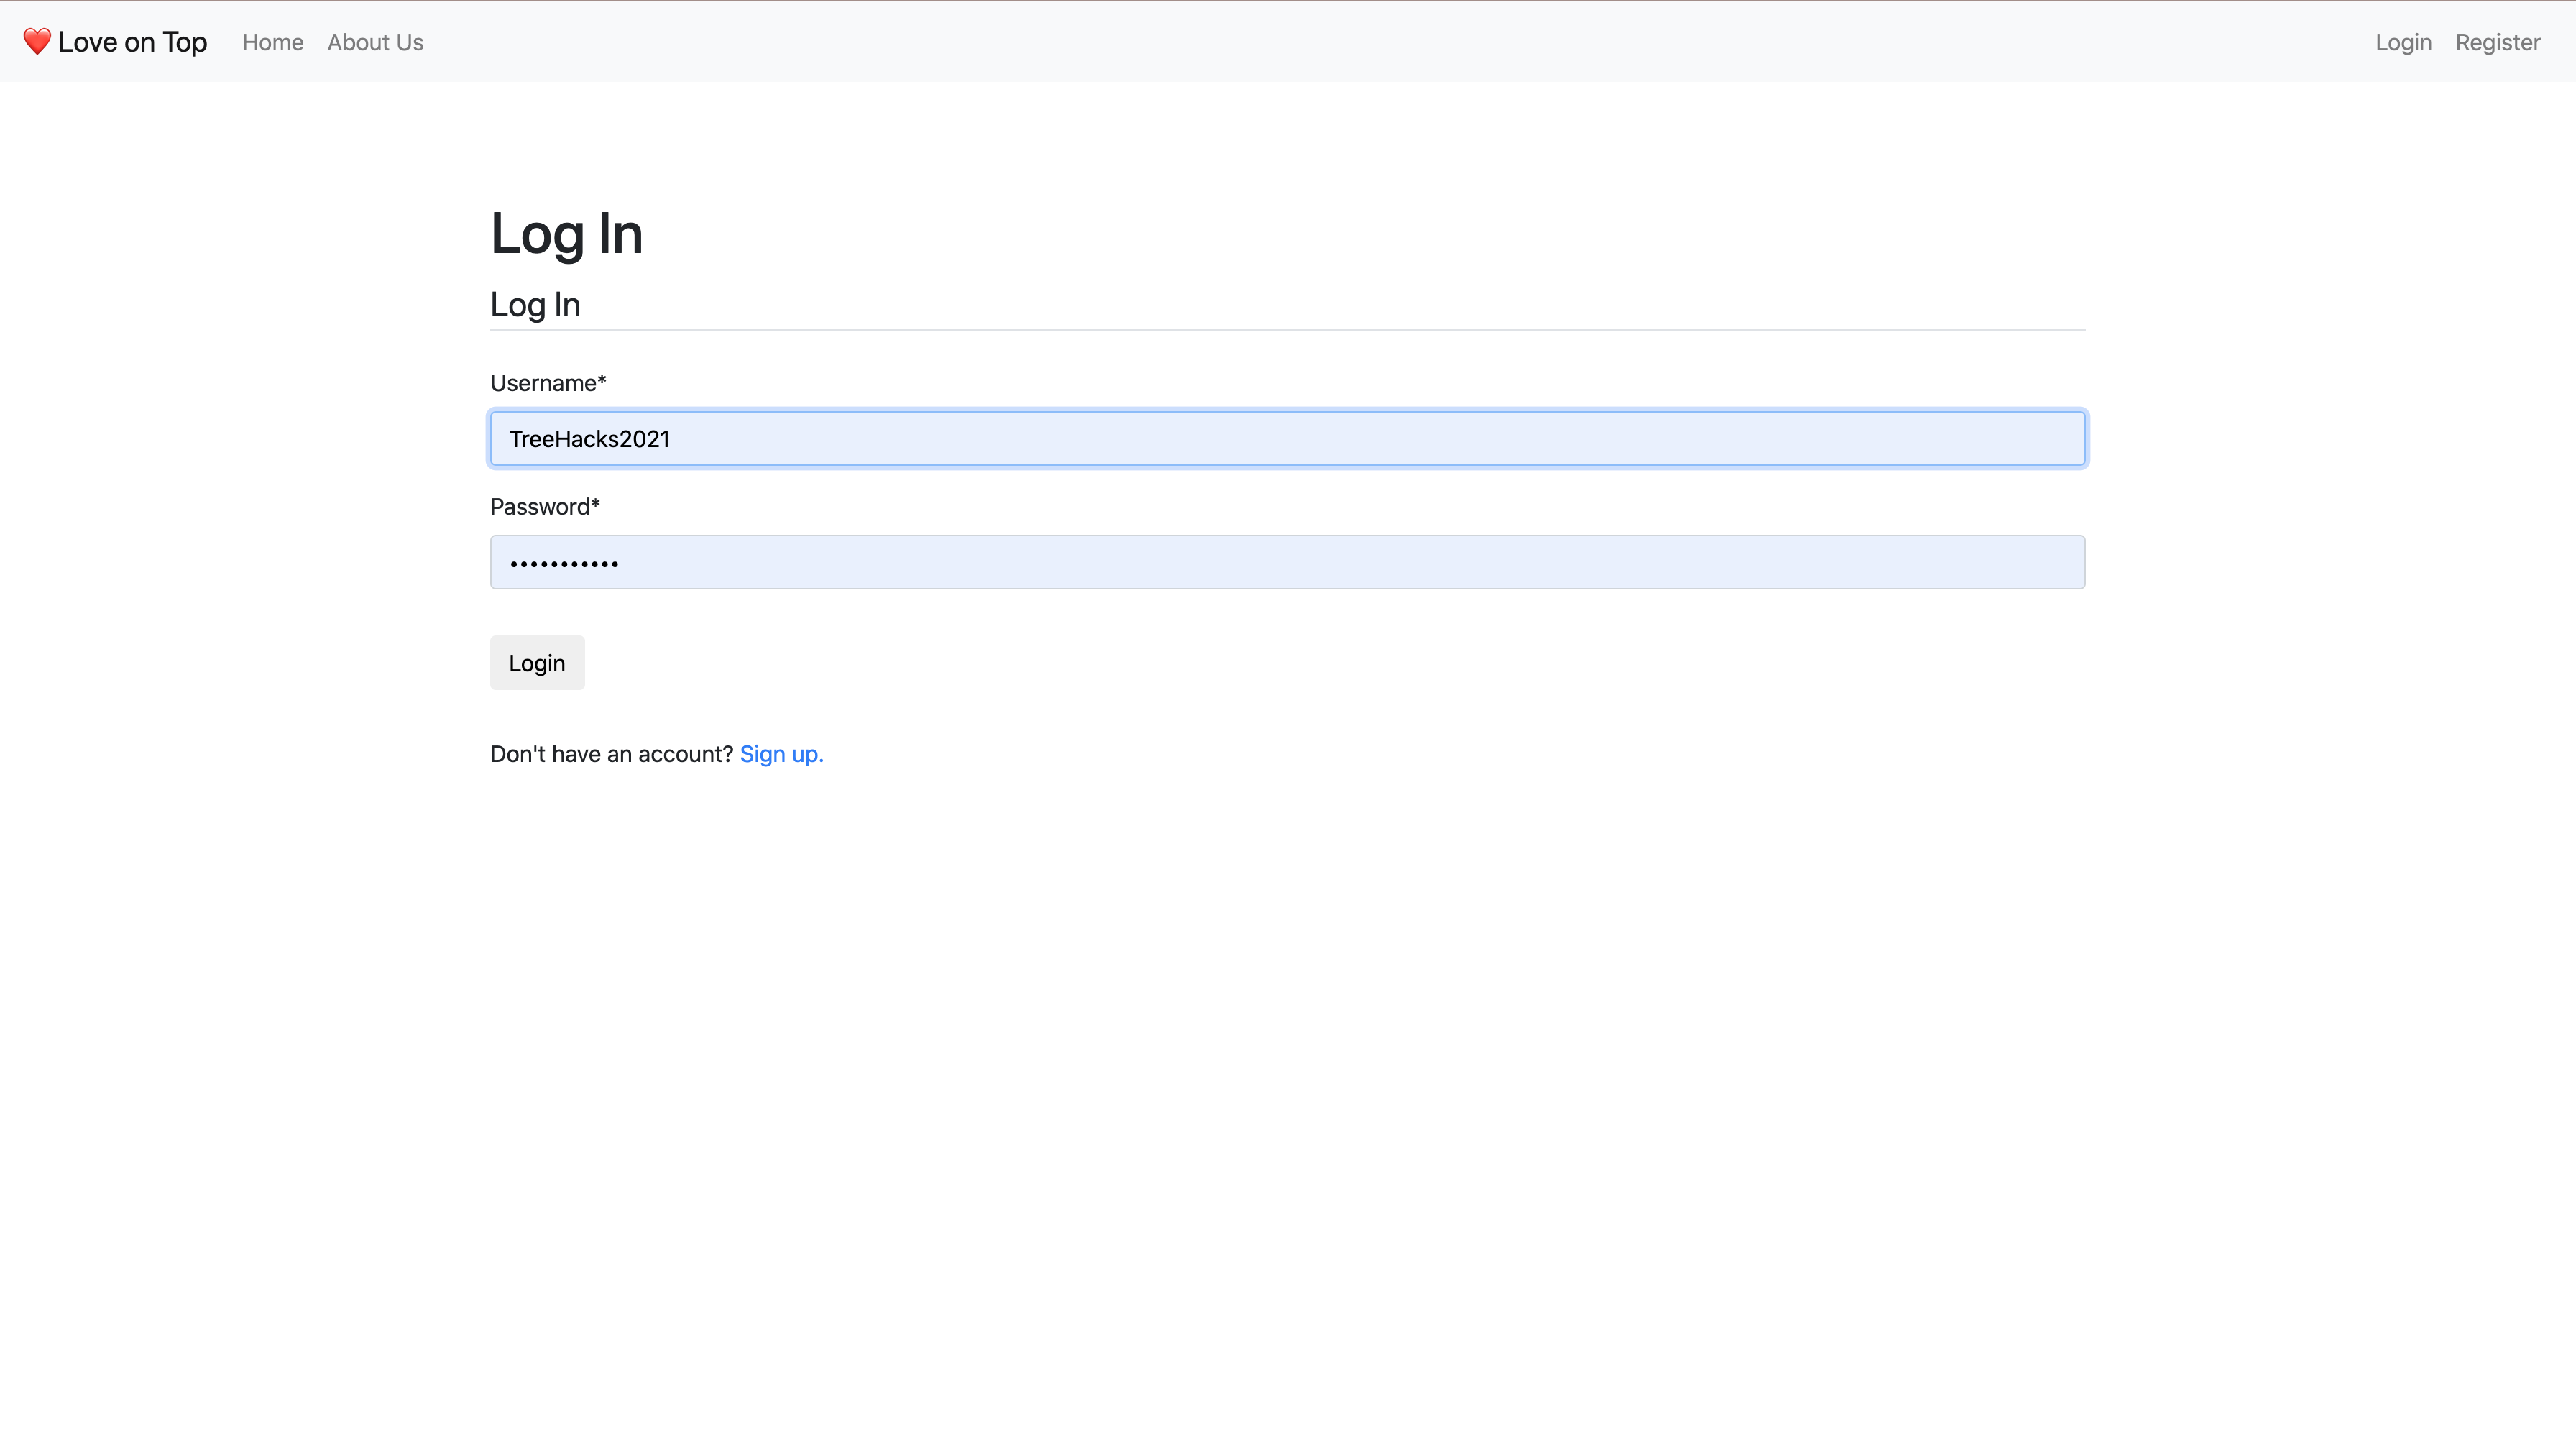Follow the Sign up link
This screenshot has height=1452, width=2576.
coord(781,754)
